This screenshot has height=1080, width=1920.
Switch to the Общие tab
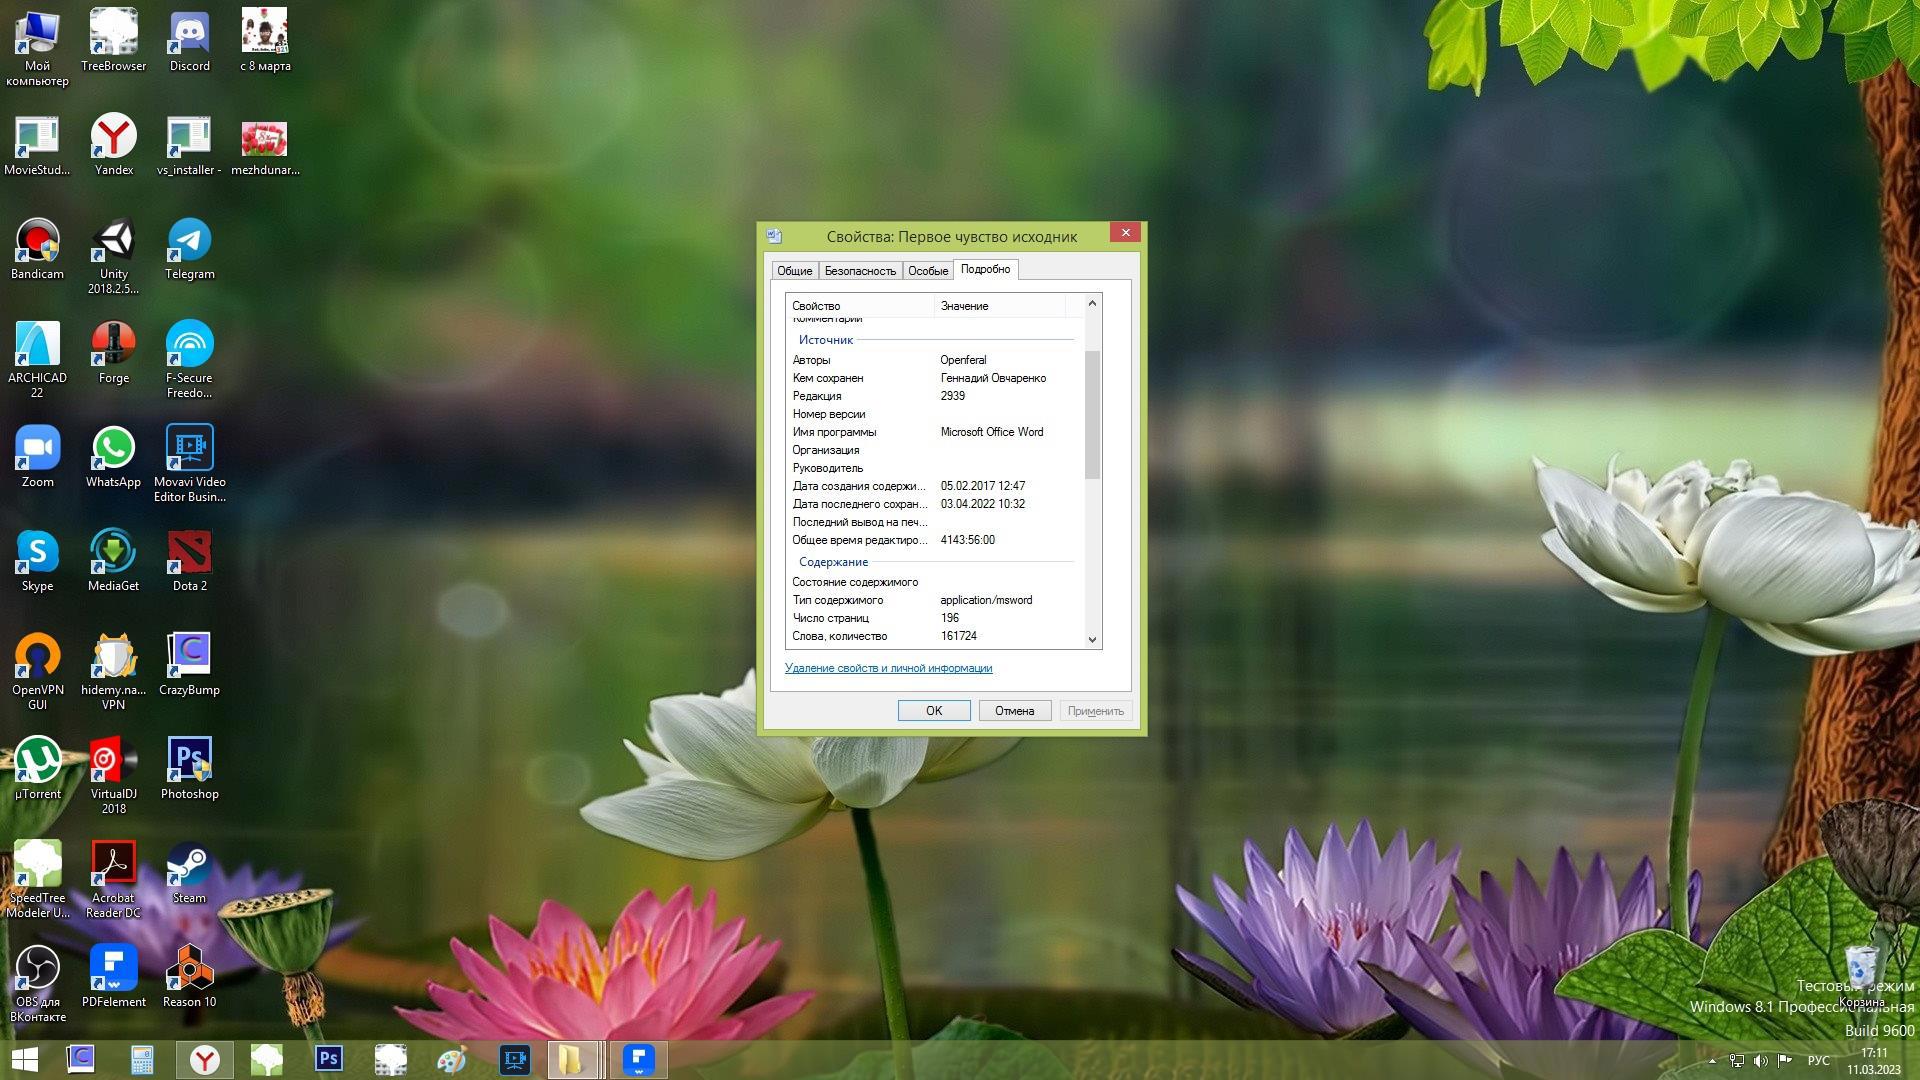[794, 271]
